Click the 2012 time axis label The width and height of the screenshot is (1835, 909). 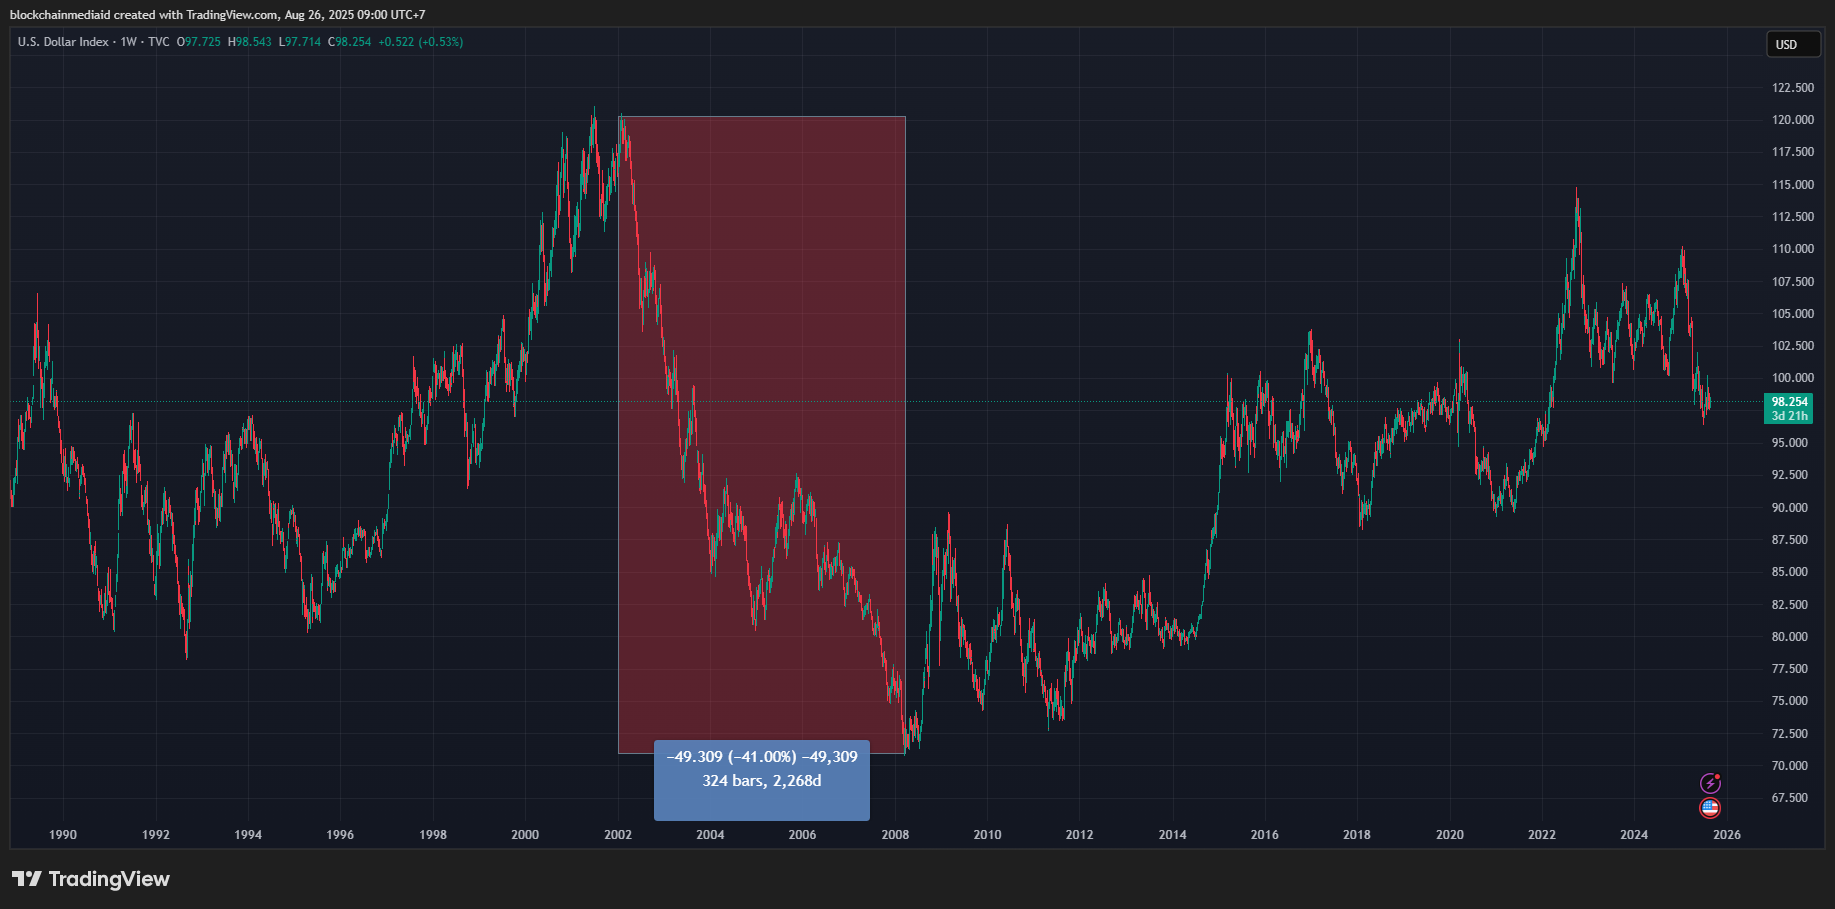1080,835
